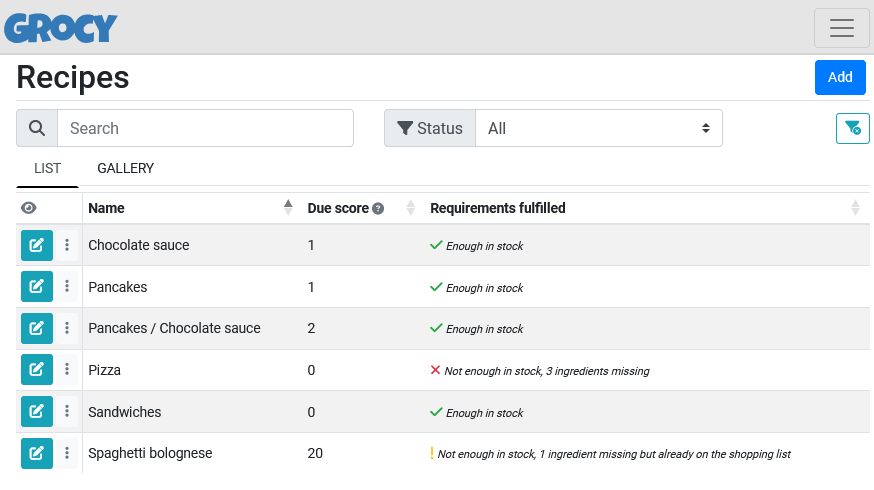Edit the Spaghetti bolognese recipe
The height and width of the screenshot is (490, 874).
tap(36, 453)
